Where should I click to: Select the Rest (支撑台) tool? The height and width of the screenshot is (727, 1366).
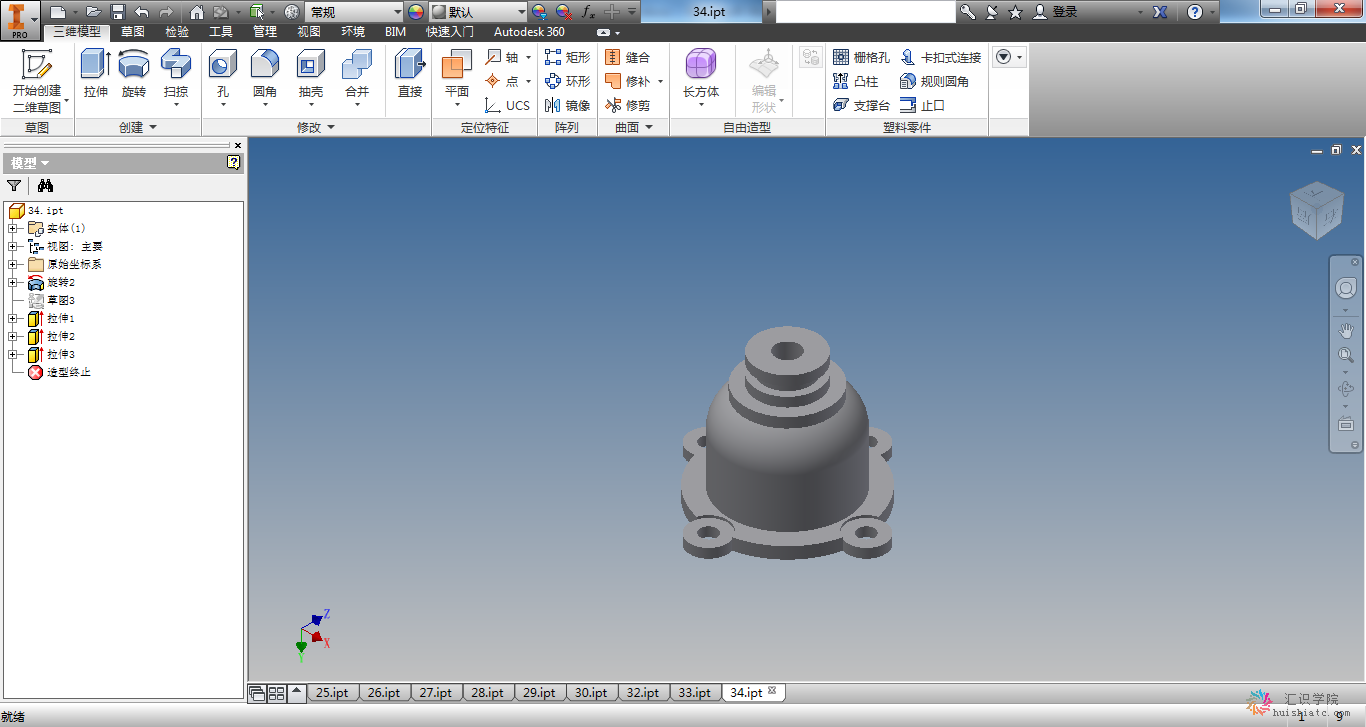(x=861, y=105)
